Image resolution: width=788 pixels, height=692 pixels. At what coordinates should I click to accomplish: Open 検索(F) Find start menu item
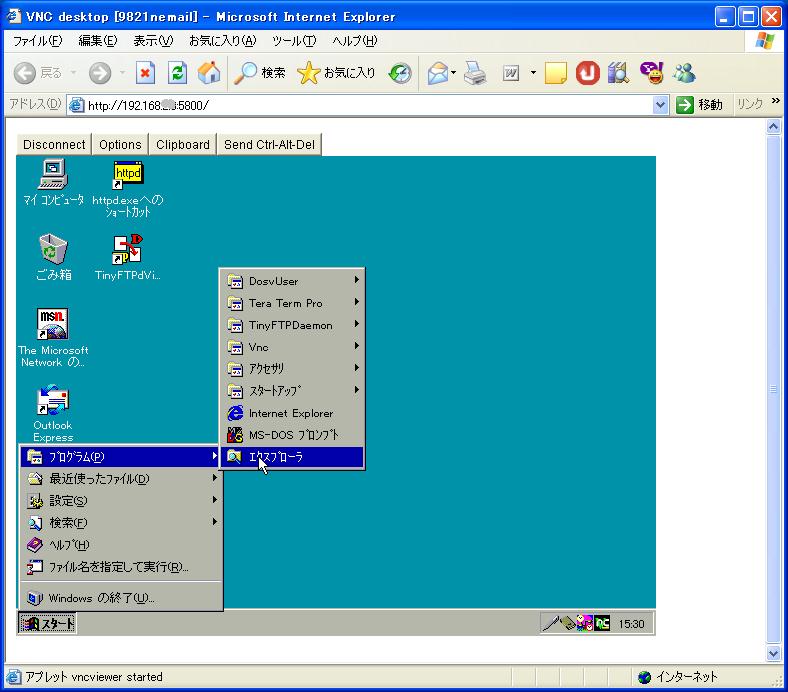(x=121, y=523)
